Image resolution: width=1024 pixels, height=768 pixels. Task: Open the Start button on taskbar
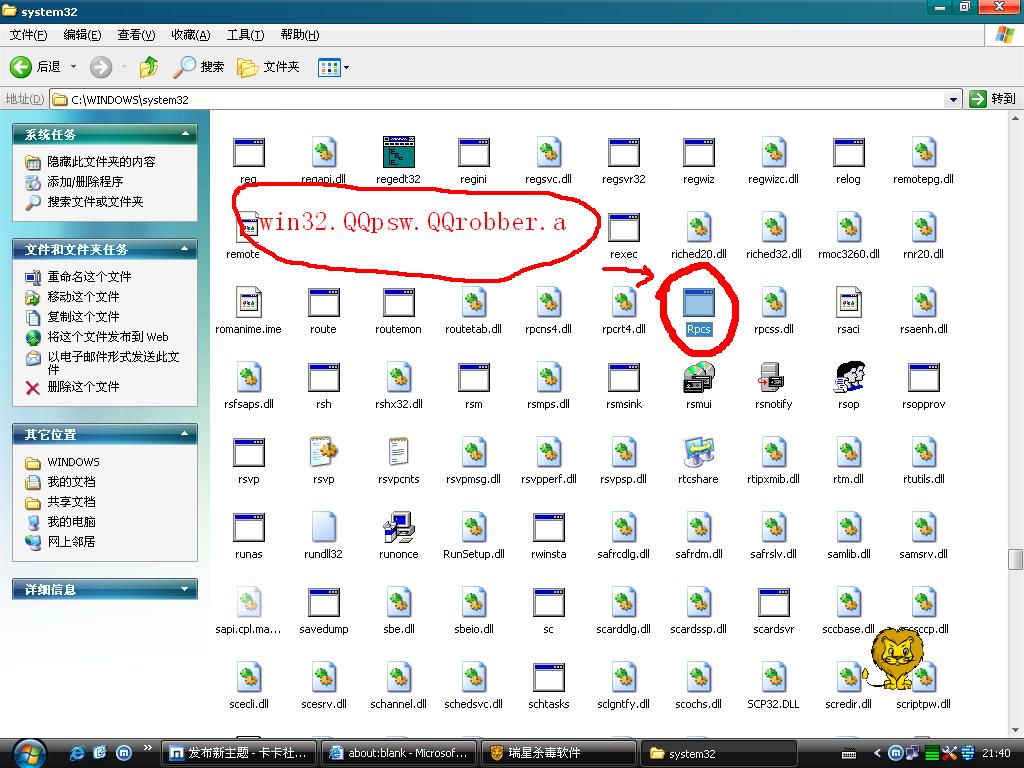coord(27,754)
